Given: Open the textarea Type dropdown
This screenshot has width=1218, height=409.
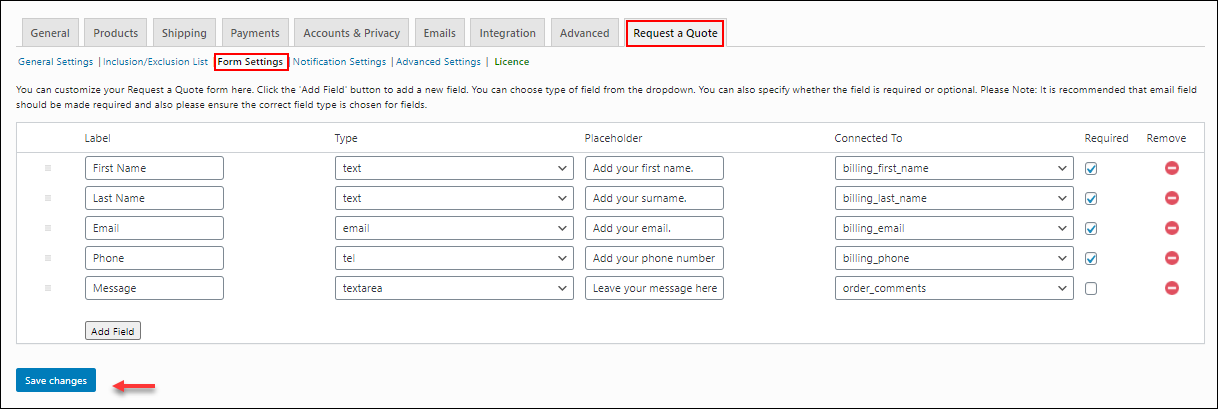Looking at the screenshot, I should tap(453, 288).
